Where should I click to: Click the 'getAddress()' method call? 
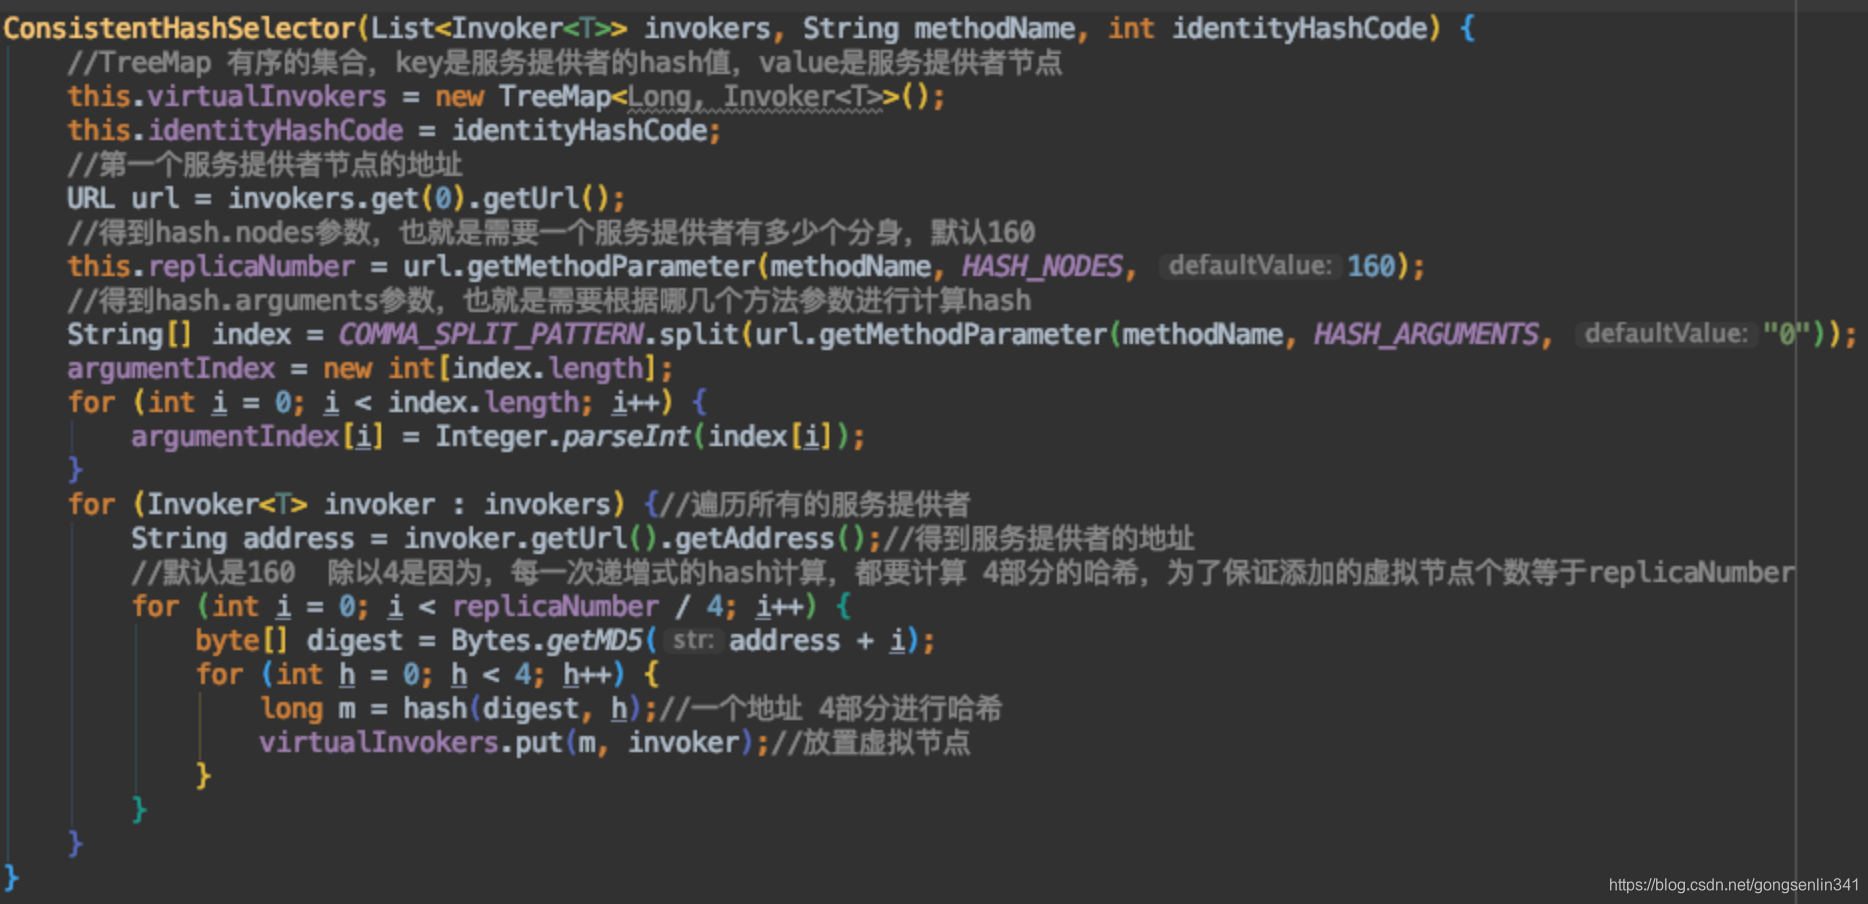pyautogui.click(x=770, y=539)
